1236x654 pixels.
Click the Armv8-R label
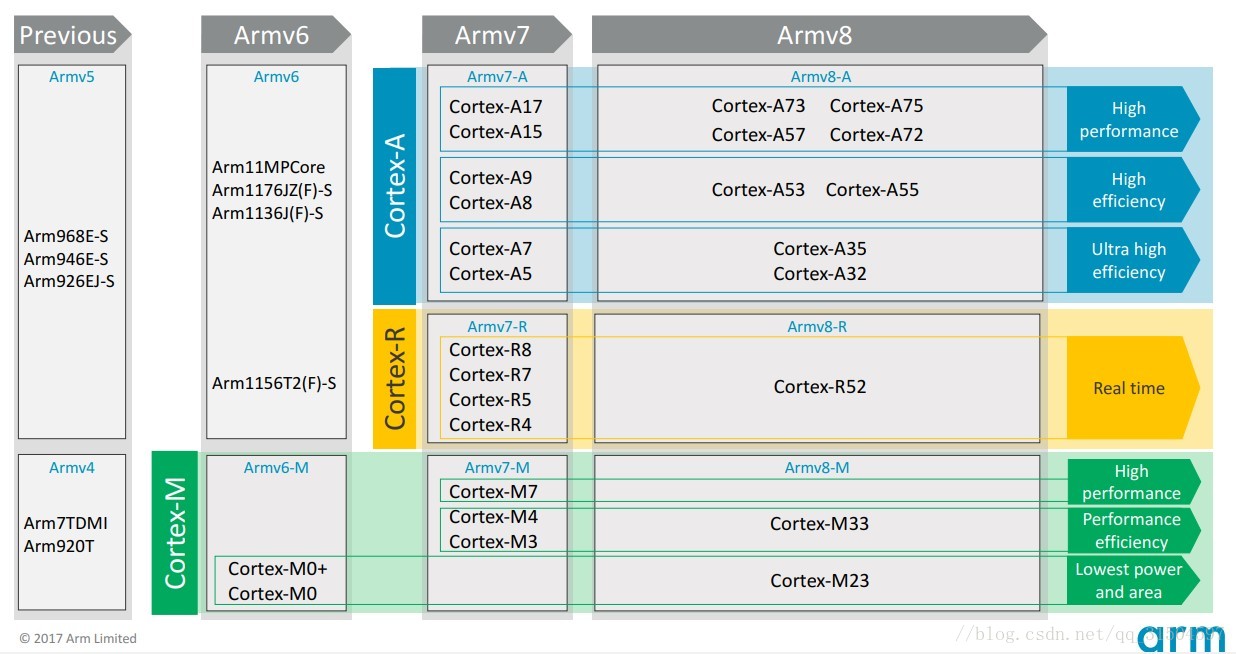click(x=817, y=326)
